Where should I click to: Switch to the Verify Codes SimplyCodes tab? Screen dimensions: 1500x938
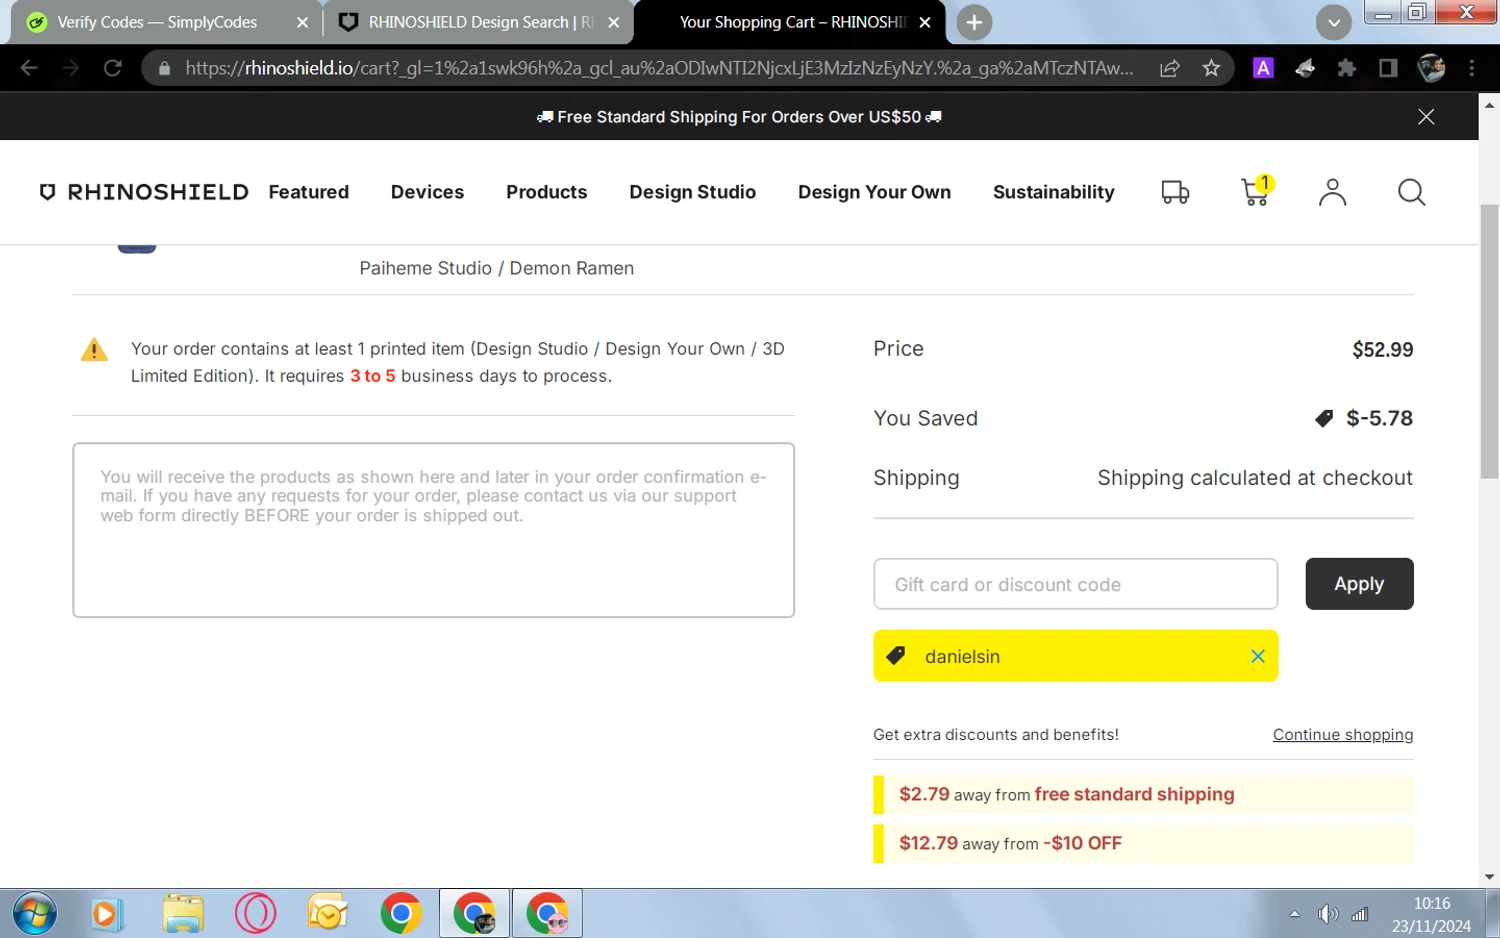click(x=157, y=22)
